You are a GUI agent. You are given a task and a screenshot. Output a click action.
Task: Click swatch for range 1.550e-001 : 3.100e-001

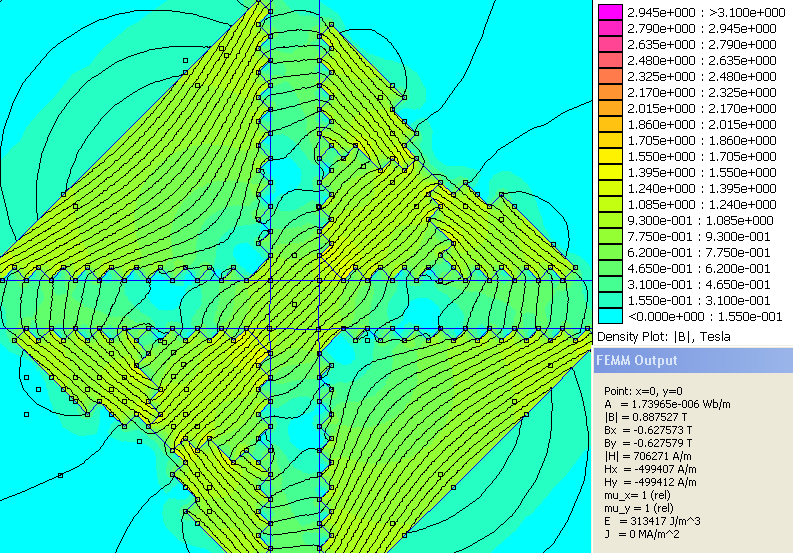[610, 301]
